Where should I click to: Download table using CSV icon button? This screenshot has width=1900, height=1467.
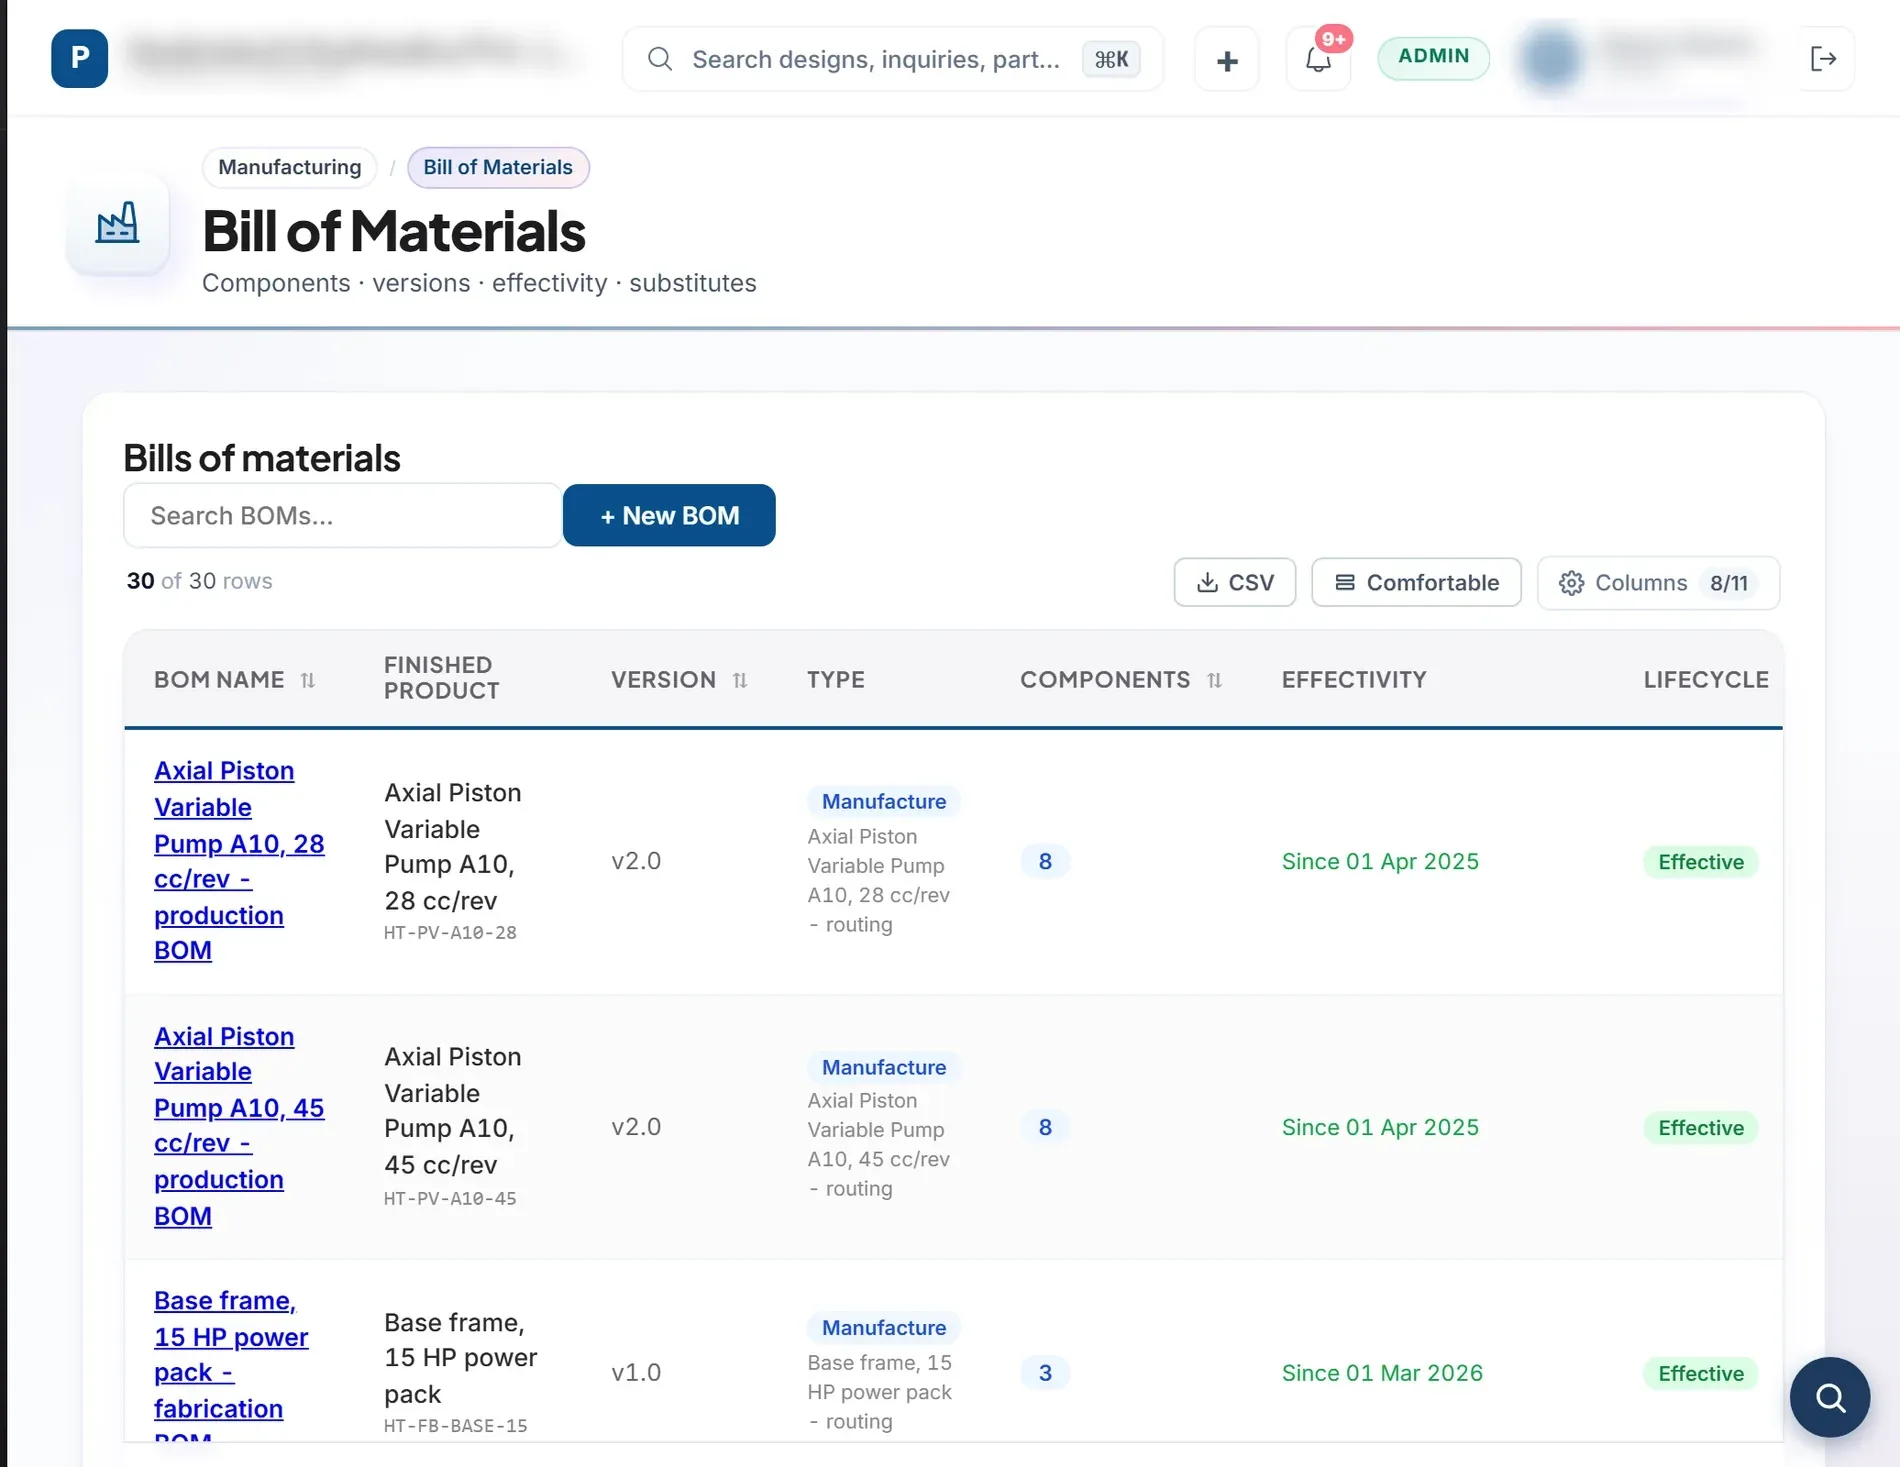(1235, 582)
